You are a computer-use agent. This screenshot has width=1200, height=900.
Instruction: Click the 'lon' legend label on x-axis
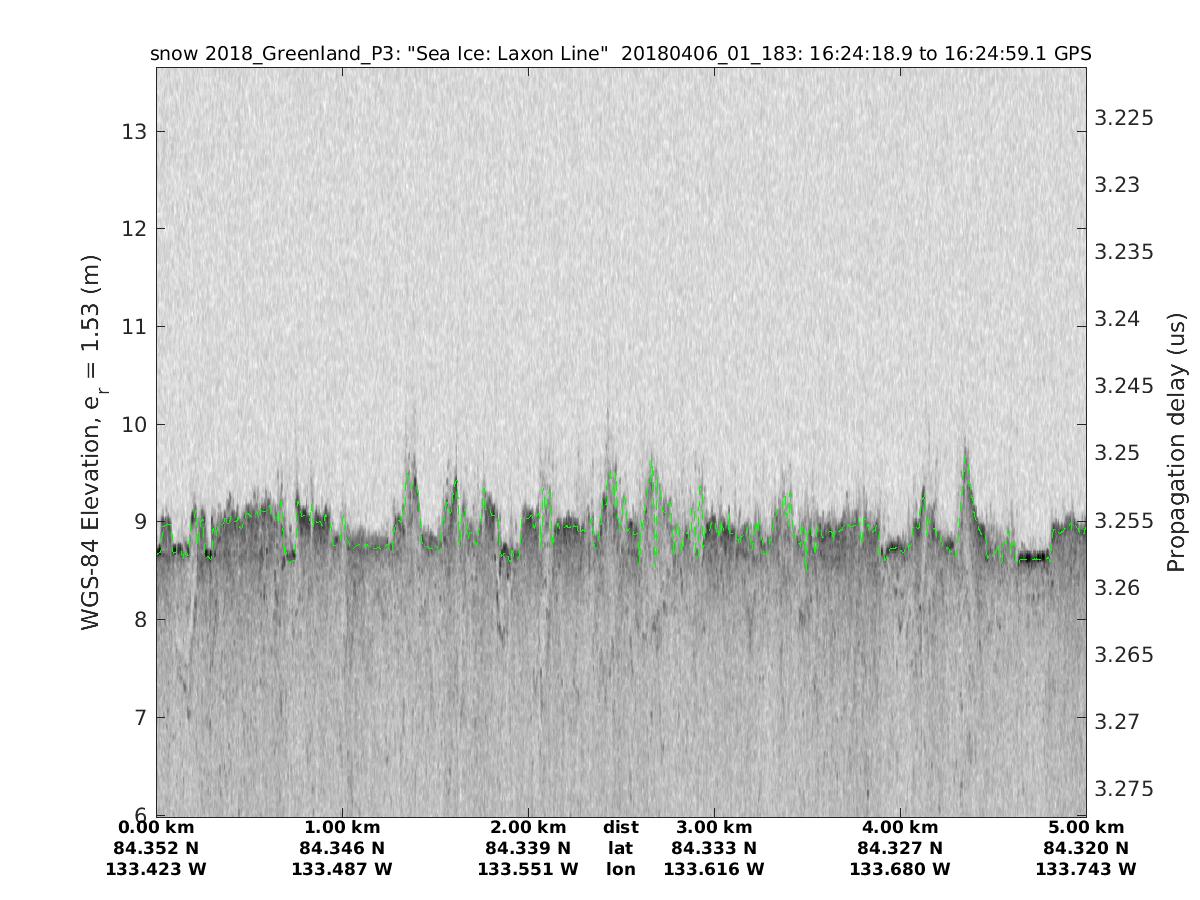[620, 869]
